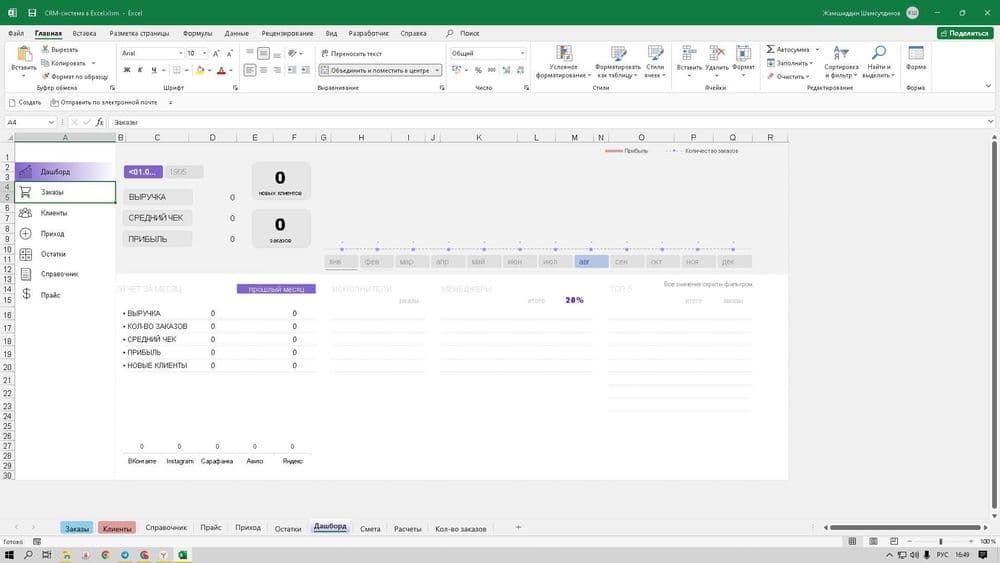Screen dimensions: 1000x563
Task: Click the Вырезать cut scissors icon
Action: pyautogui.click(x=45, y=49)
